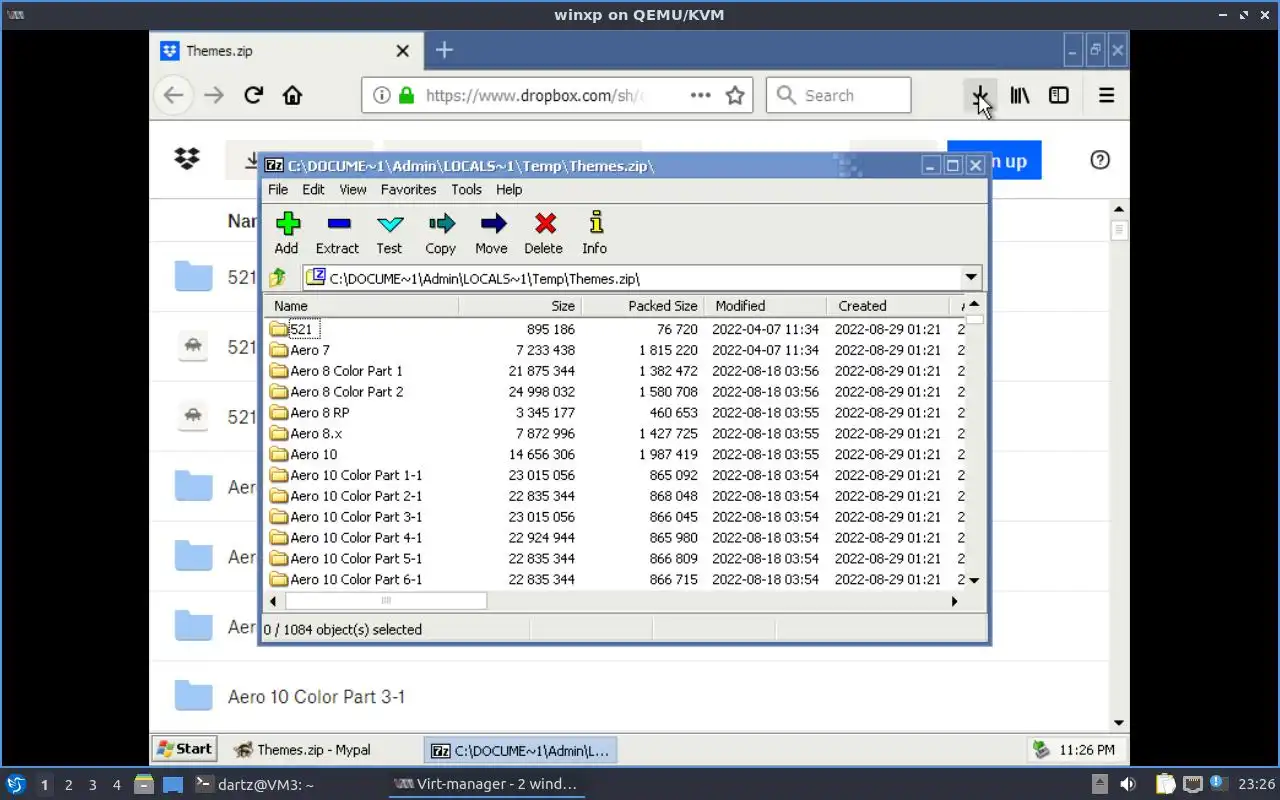This screenshot has height=800, width=1280.
Task: Open the File menu in 7-Zip
Action: tap(278, 189)
